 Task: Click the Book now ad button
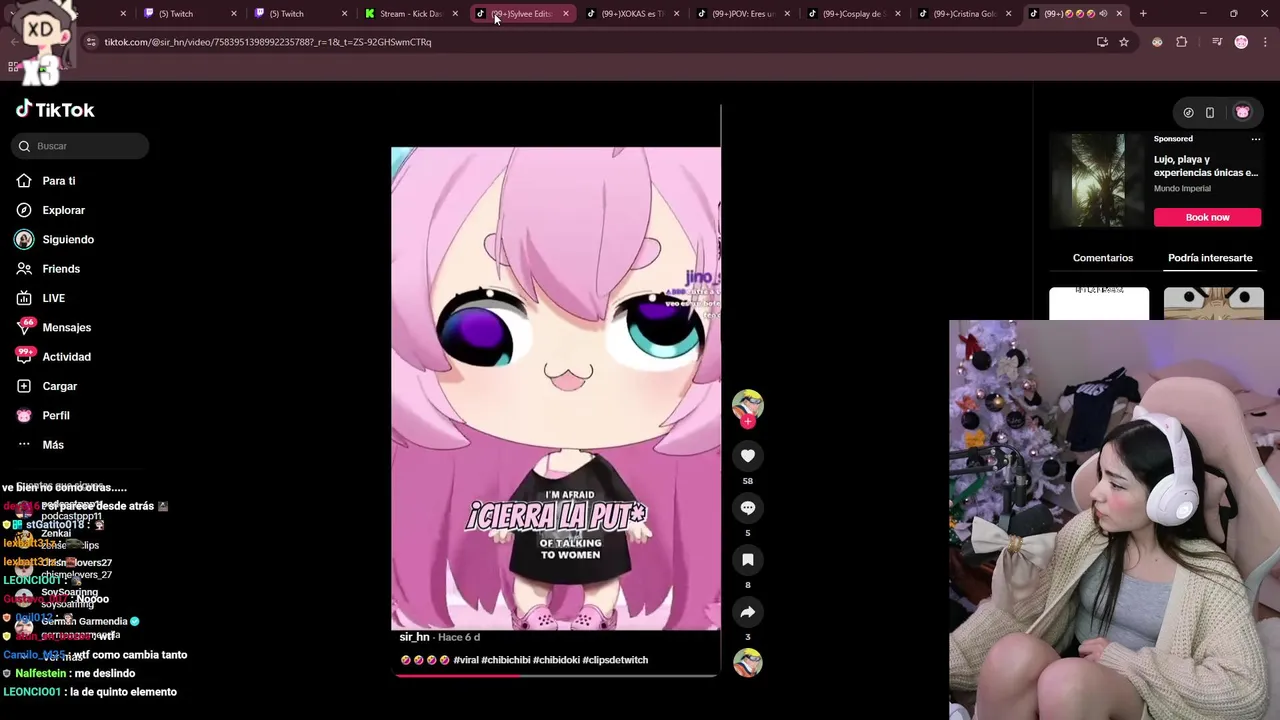coord(1207,217)
